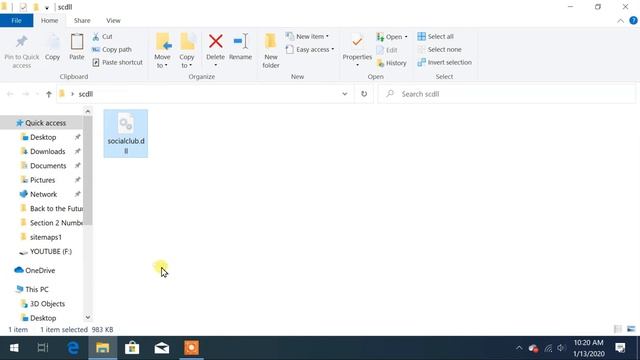Collapse the ribbon with the caret
Image resolution: width=640 pixels, height=360 pixels.
coord(620,21)
